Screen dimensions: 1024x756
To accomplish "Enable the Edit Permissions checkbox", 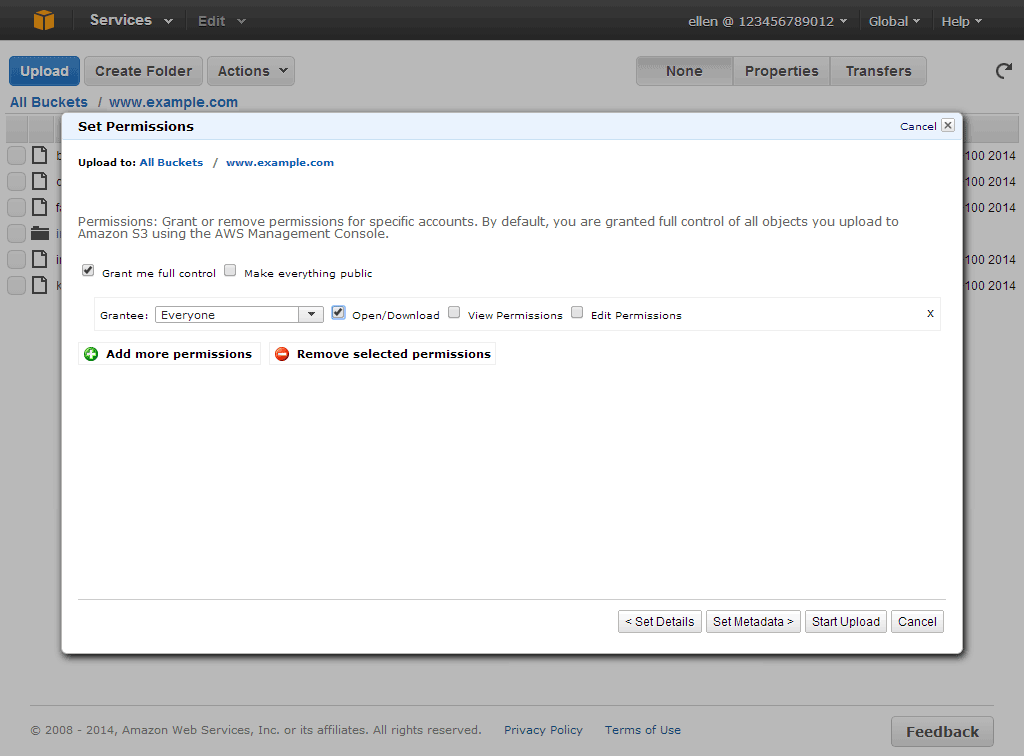I will coord(577,313).
